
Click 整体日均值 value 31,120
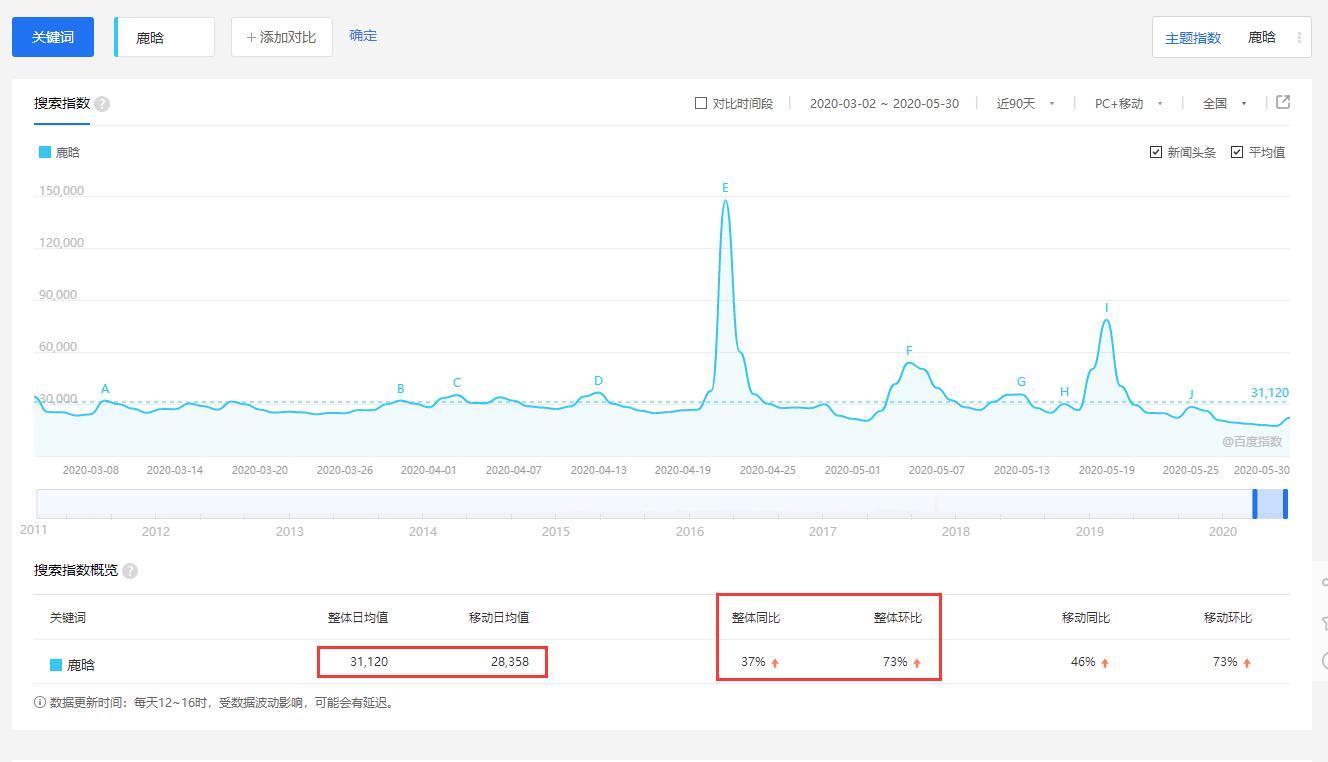tap(369, 662)
